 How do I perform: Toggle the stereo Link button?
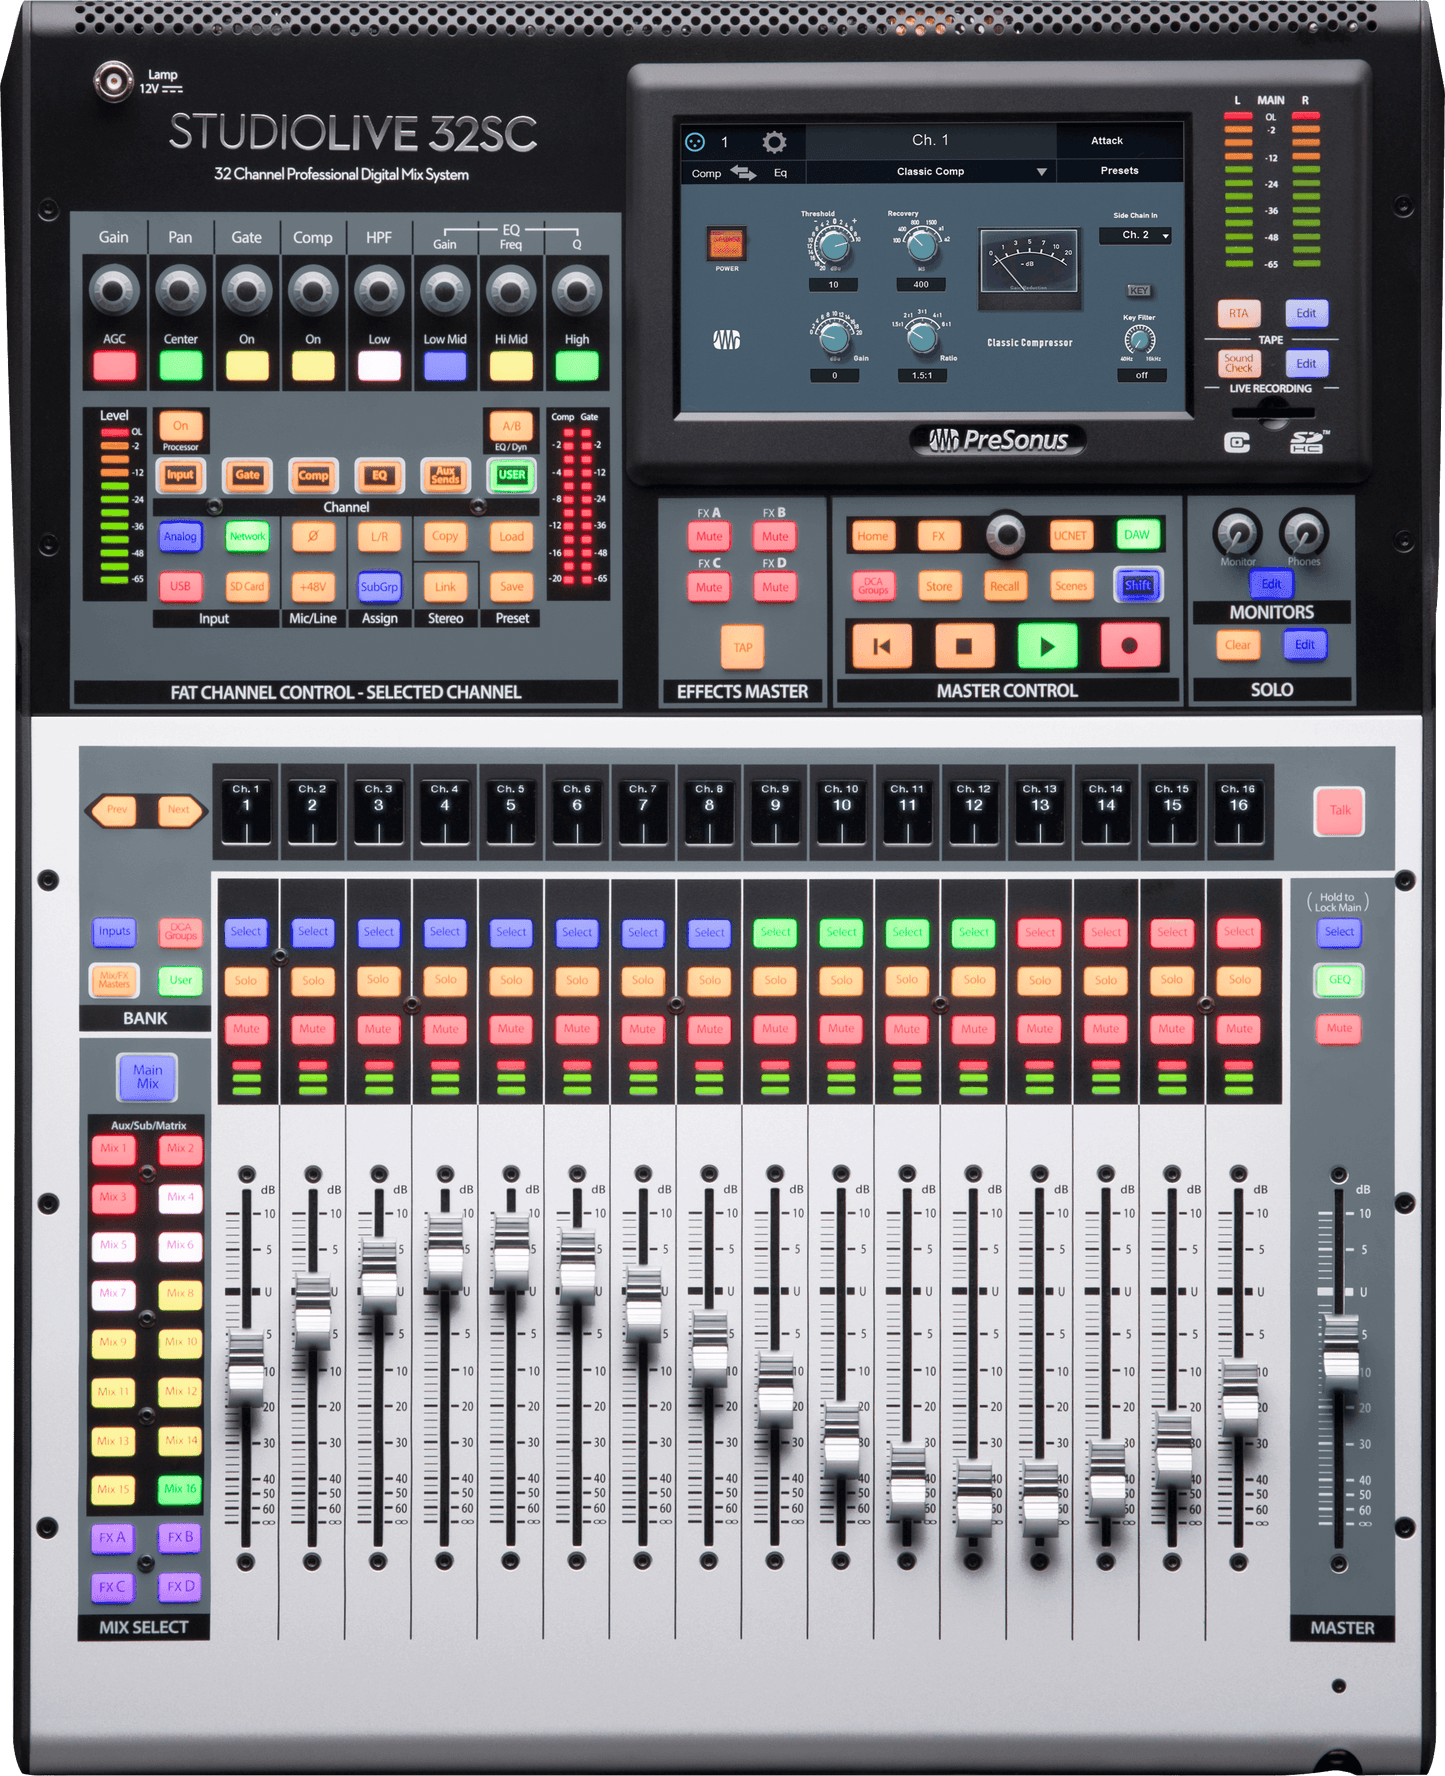[x=445, y=587]
